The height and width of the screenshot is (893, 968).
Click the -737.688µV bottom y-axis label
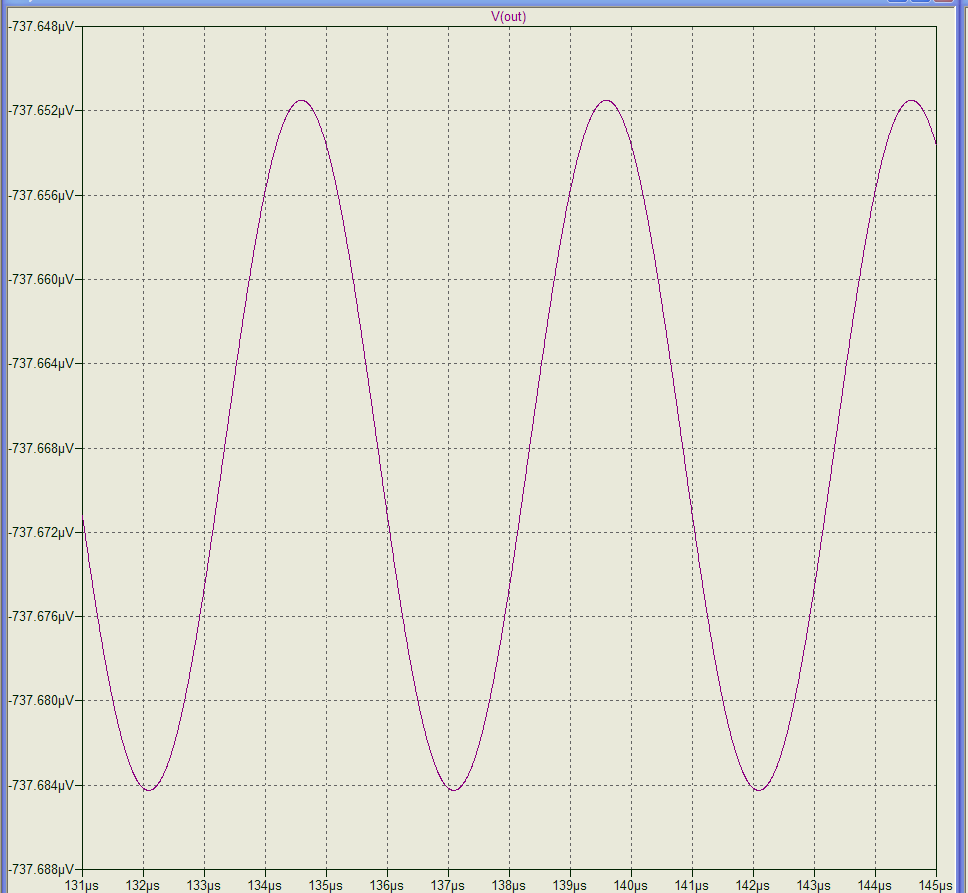41,869
